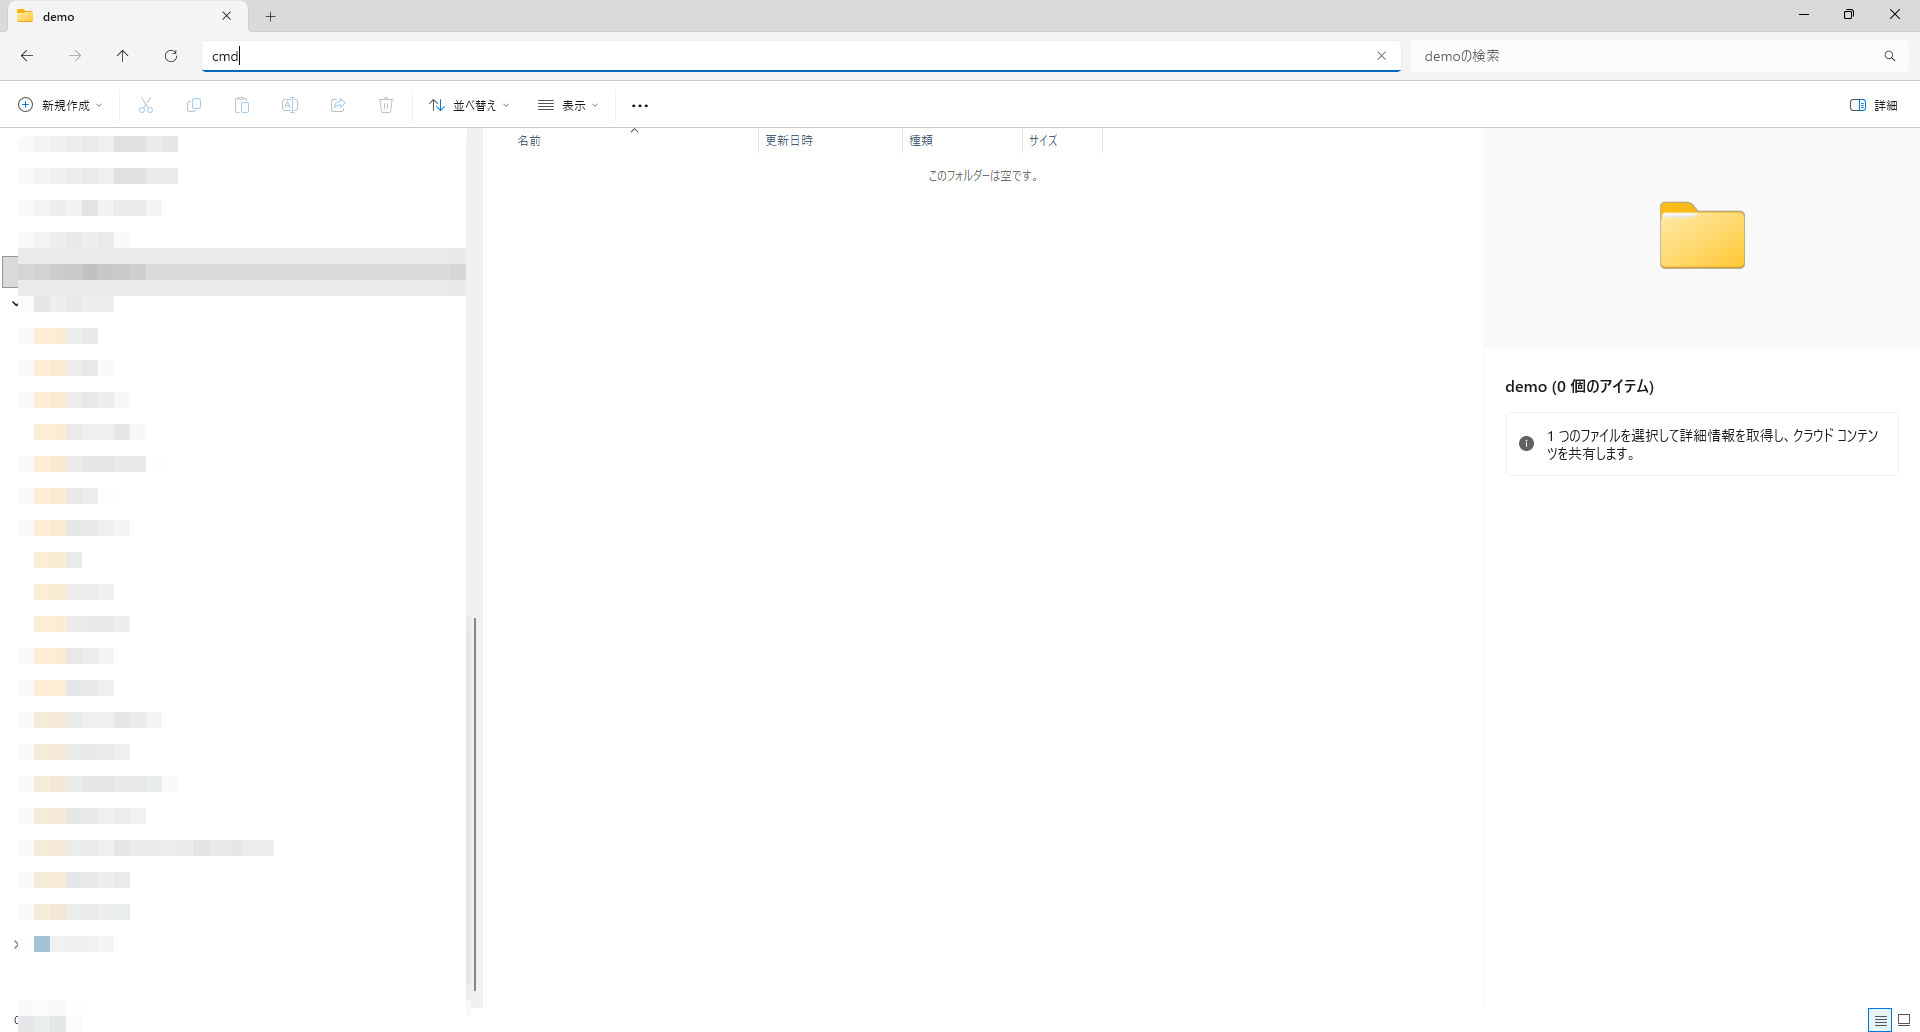The width and height of the screenshot is (1920, 1032).
Task: Refresh the demo folder view
Action: click(171, 56)
